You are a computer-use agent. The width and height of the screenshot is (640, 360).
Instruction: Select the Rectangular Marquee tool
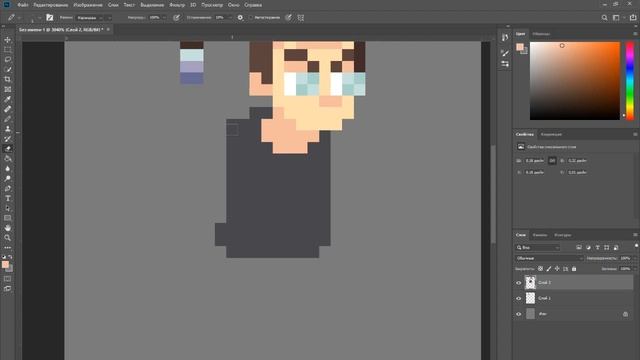(x=8, y=50)
